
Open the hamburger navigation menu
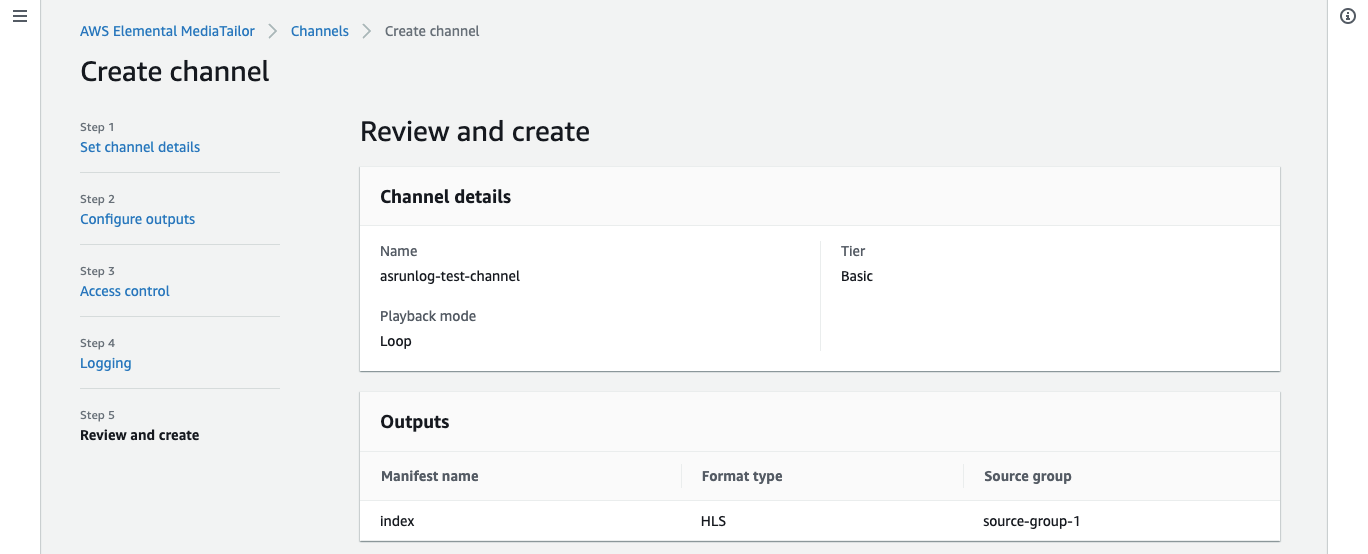(19, 17)
